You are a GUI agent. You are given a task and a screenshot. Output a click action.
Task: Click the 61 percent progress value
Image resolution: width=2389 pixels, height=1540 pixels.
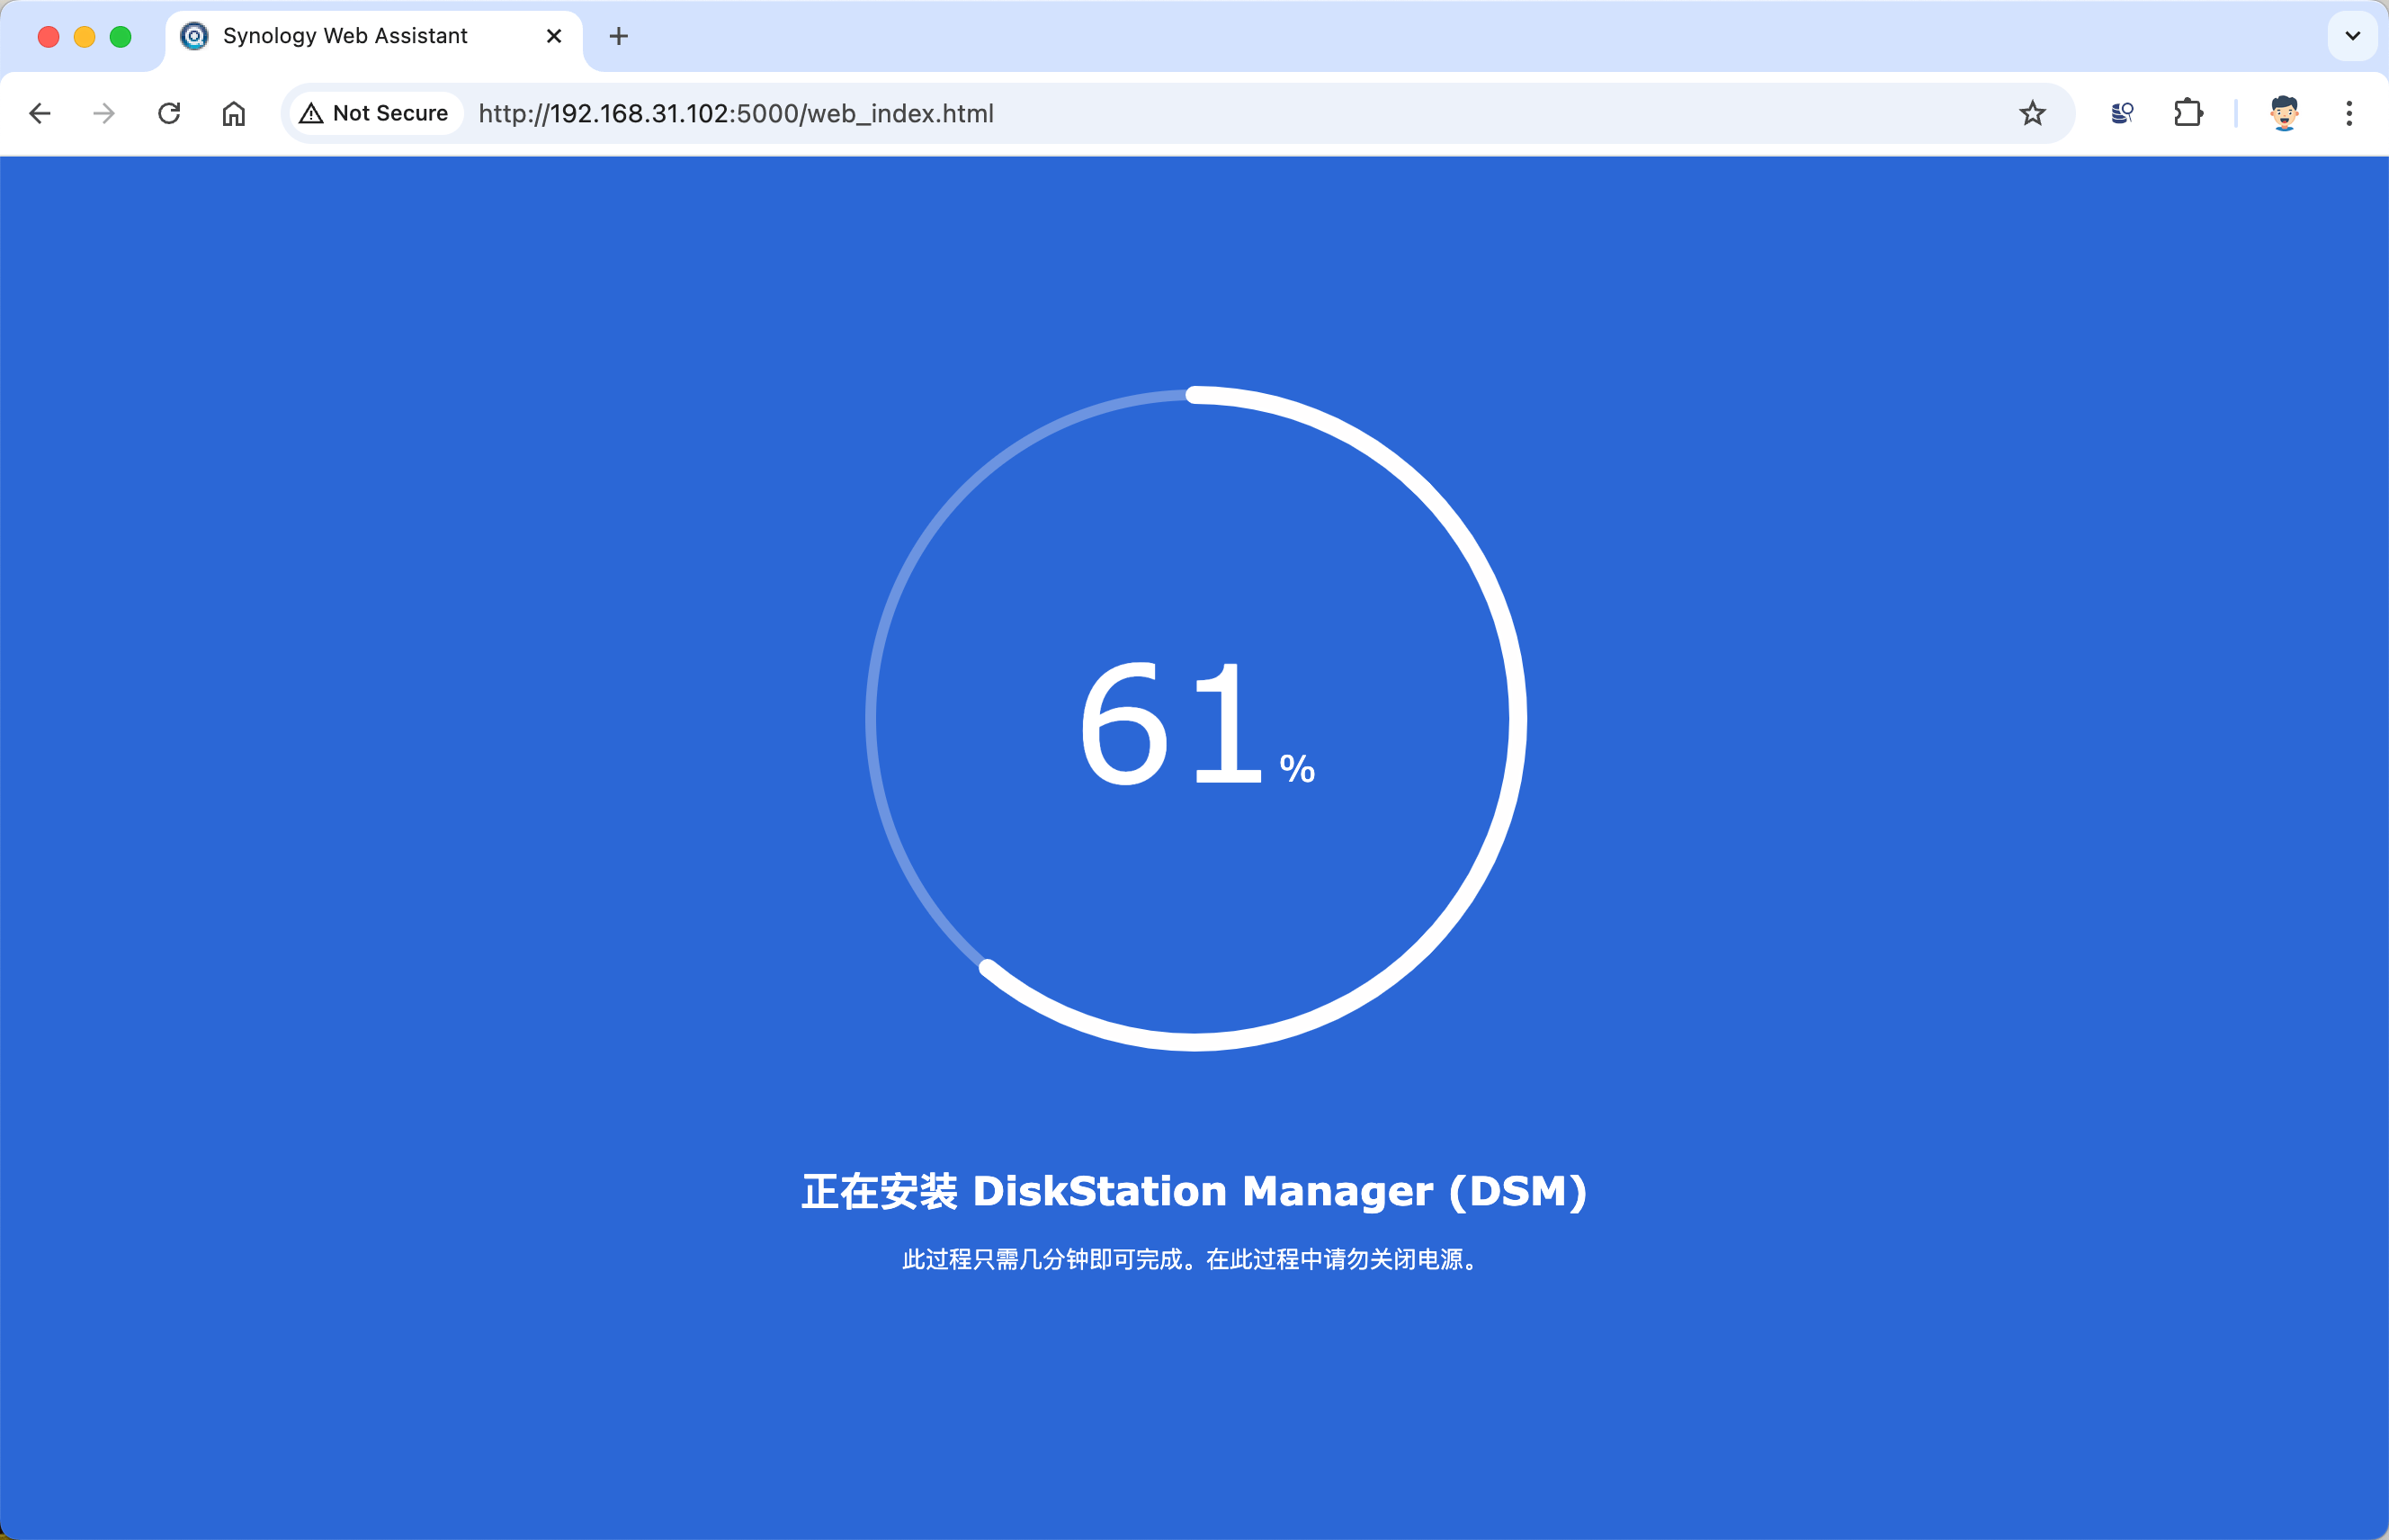click(x=1196, y=724)
